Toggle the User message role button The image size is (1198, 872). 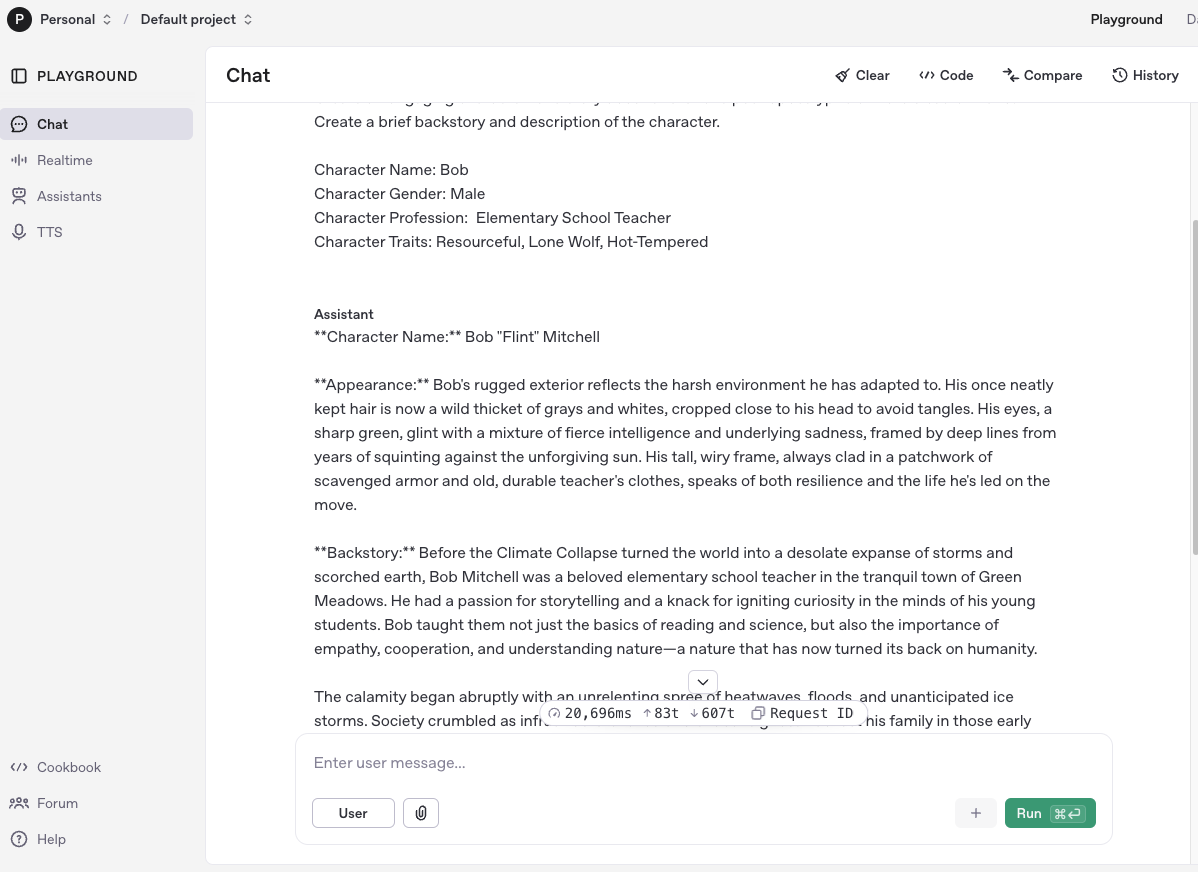click(353, 813)
